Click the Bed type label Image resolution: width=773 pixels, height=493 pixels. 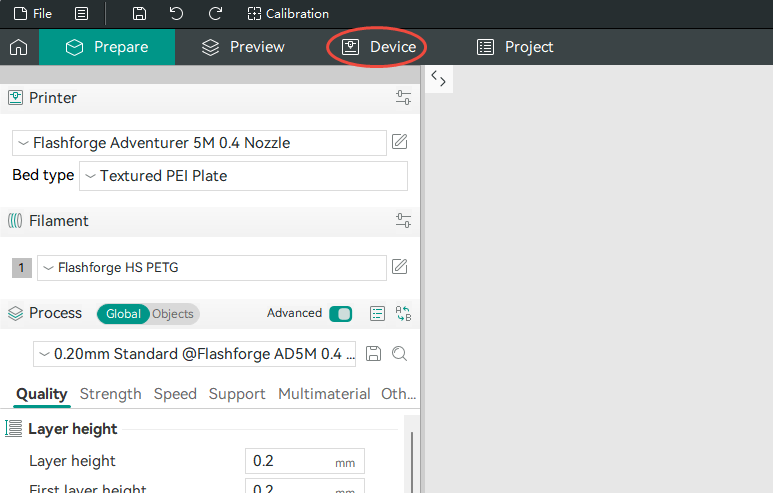coord(43,175)
